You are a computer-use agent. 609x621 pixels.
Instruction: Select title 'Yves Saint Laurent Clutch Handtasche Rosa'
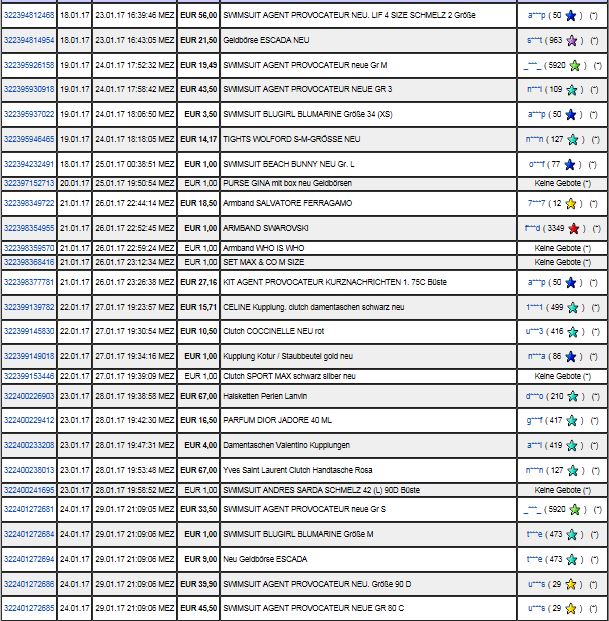297,470
